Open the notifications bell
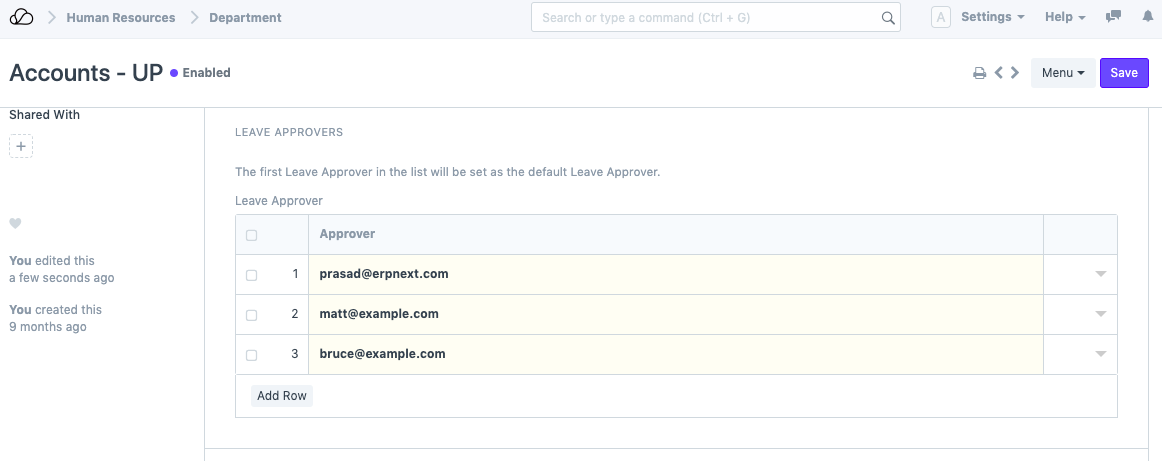1162x461 pixels. (1145, 17)
